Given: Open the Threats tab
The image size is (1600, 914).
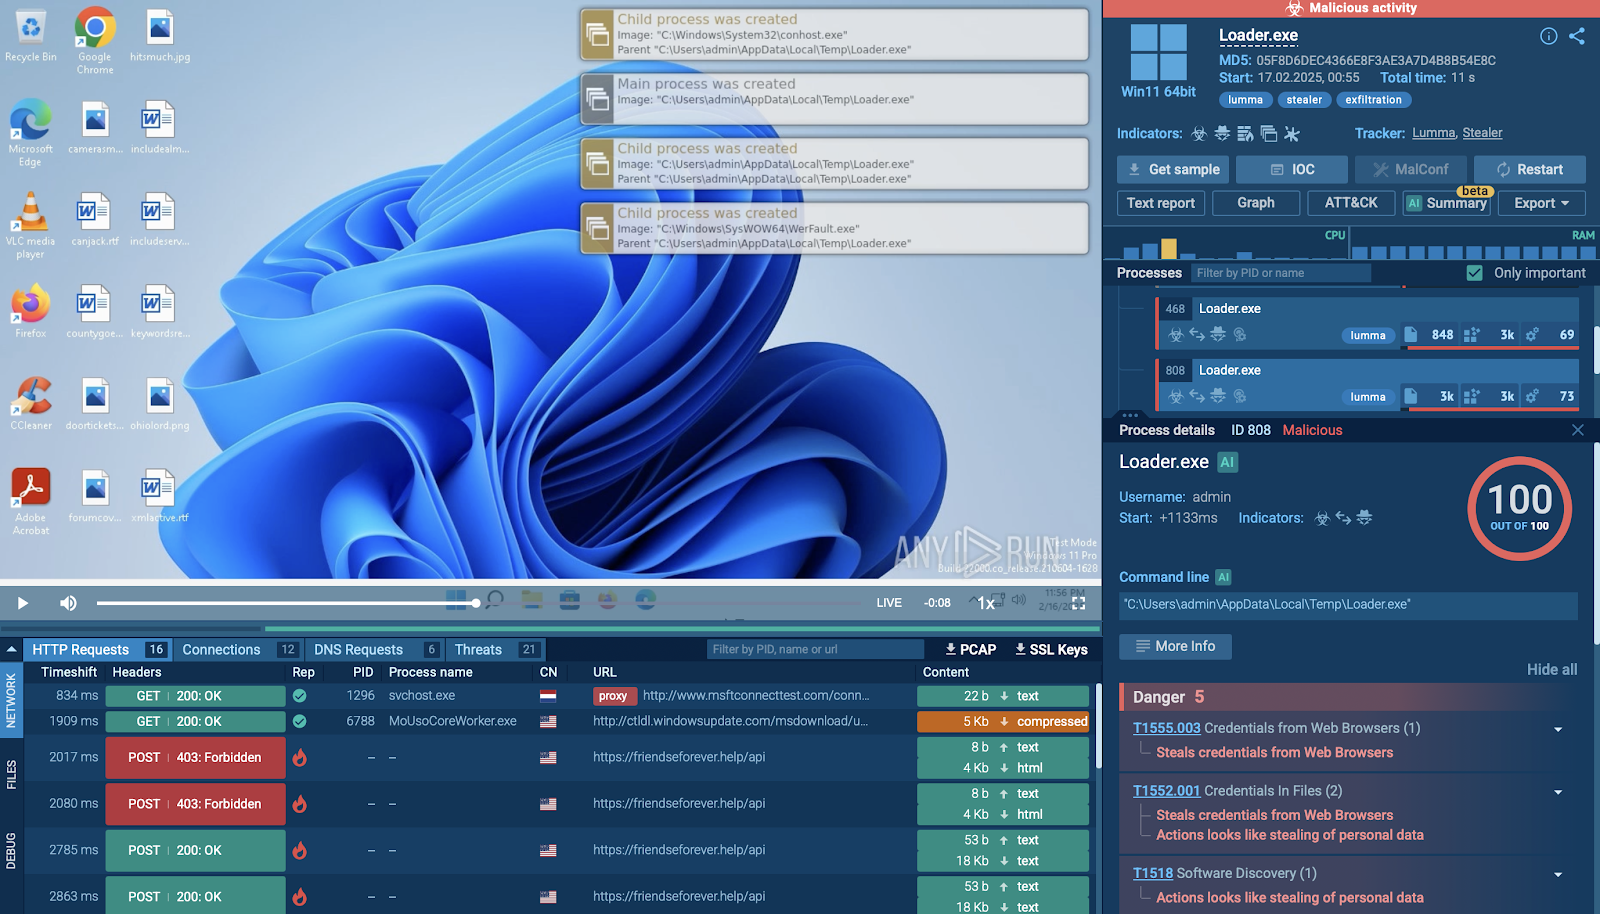Looking at the screenshot, I should pos(478,649).
